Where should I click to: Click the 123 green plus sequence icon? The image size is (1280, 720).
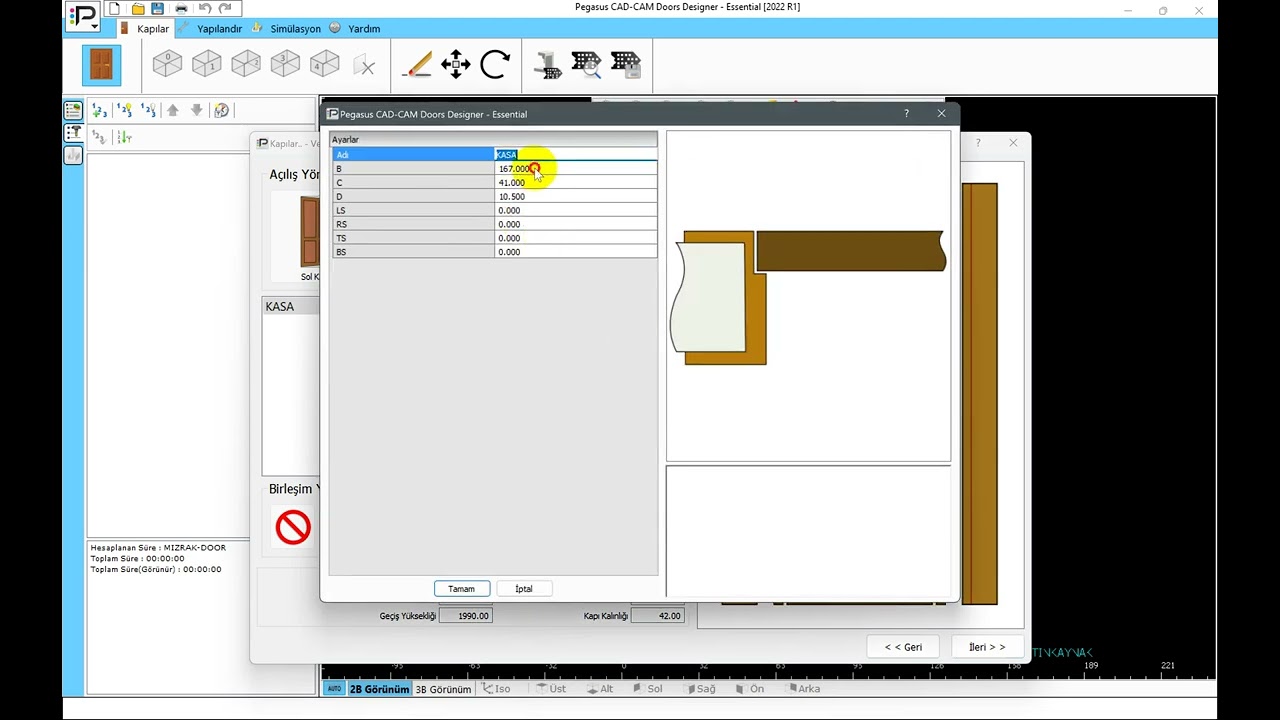[x=99, y=110]
